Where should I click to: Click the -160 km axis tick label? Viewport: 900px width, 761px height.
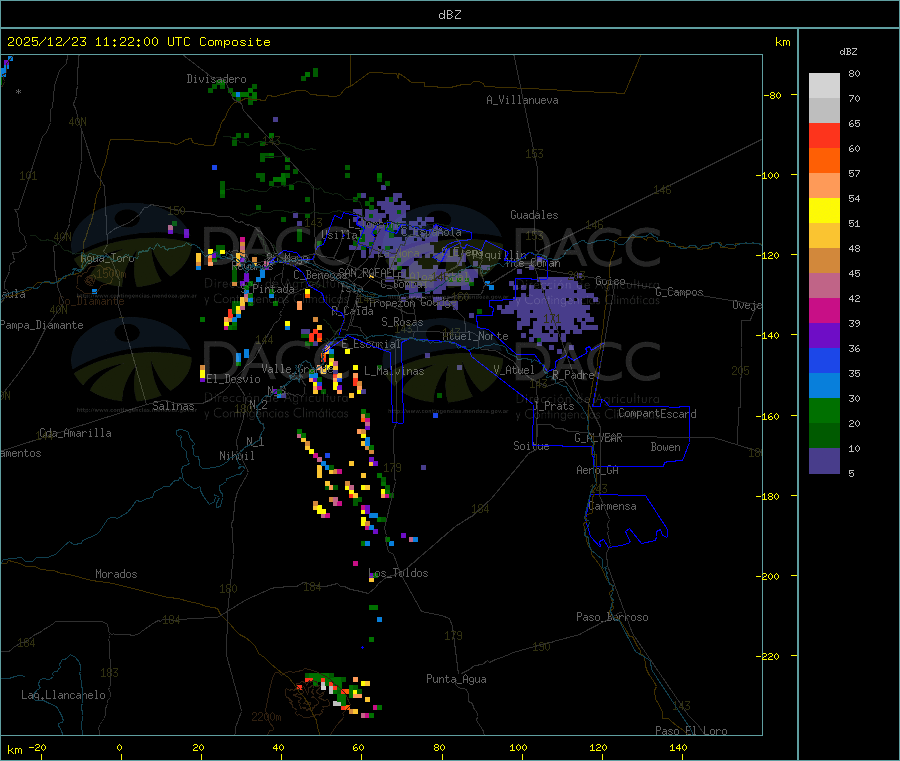coord(768,416)
